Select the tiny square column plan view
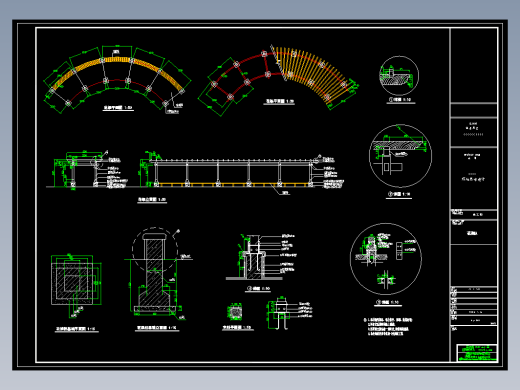Screen dimensions: 520x390 click(235, 312)
